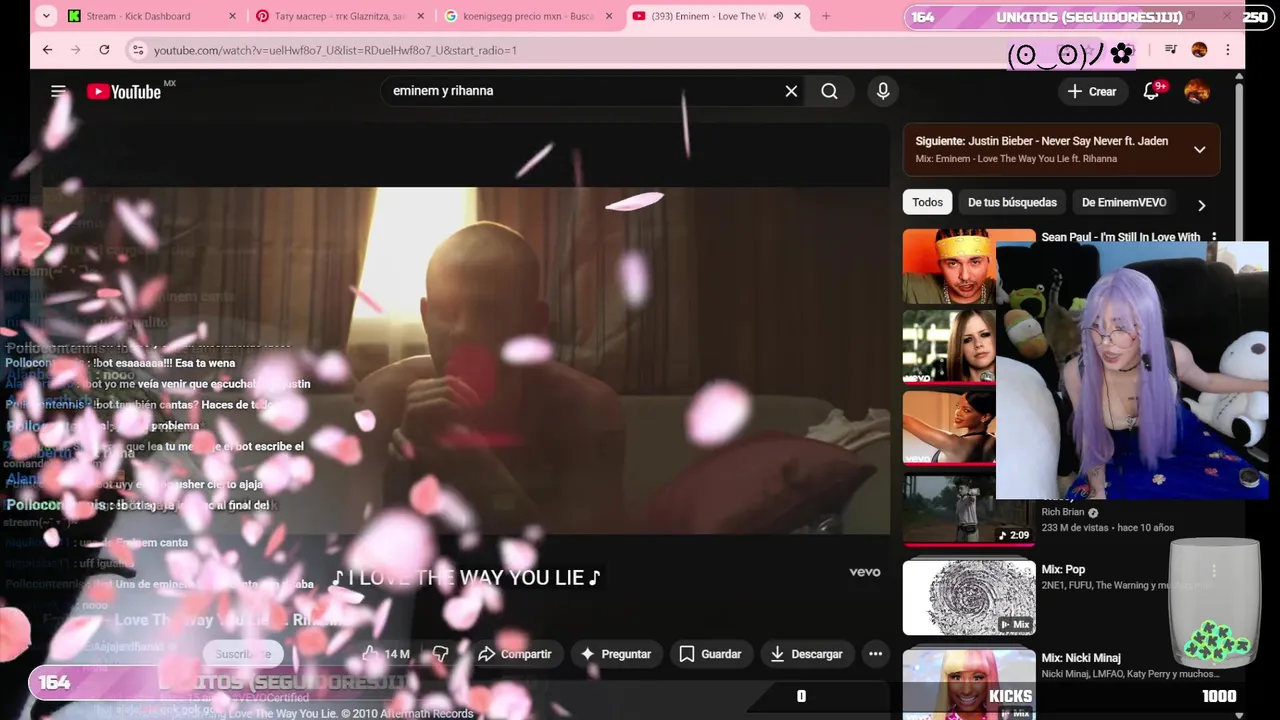Click the Suscribirse button
This screenshot has width=1280, height=720.
click(243, 654)
